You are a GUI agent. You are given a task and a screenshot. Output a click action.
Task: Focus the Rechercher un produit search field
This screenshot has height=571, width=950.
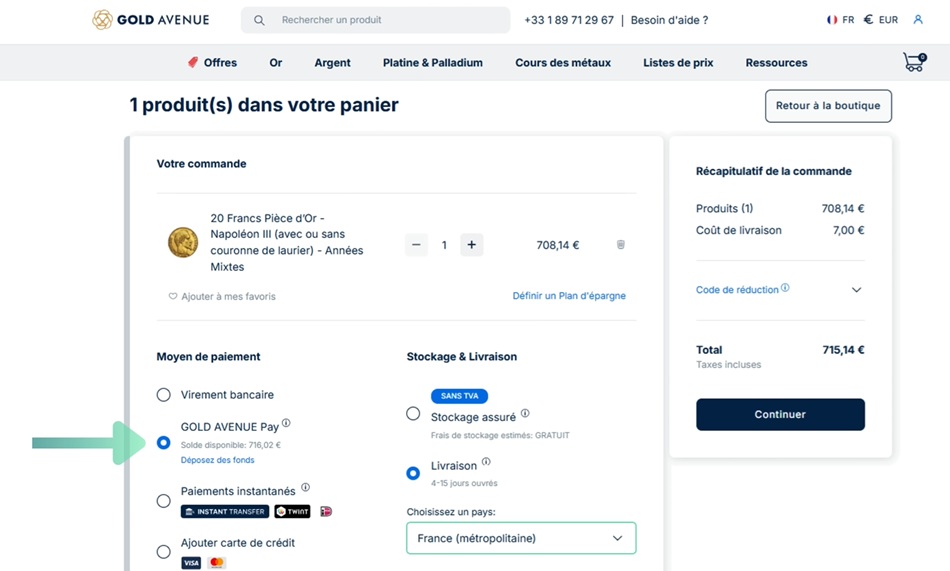click(x=376, y=20)
